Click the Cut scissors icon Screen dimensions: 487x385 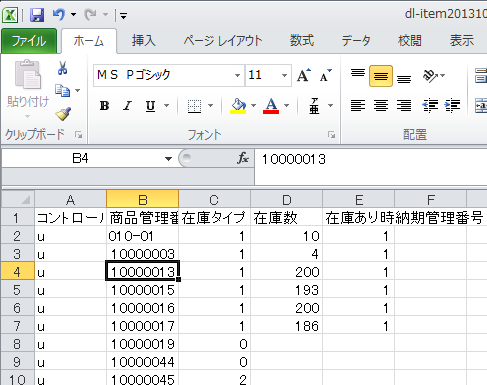62,68
